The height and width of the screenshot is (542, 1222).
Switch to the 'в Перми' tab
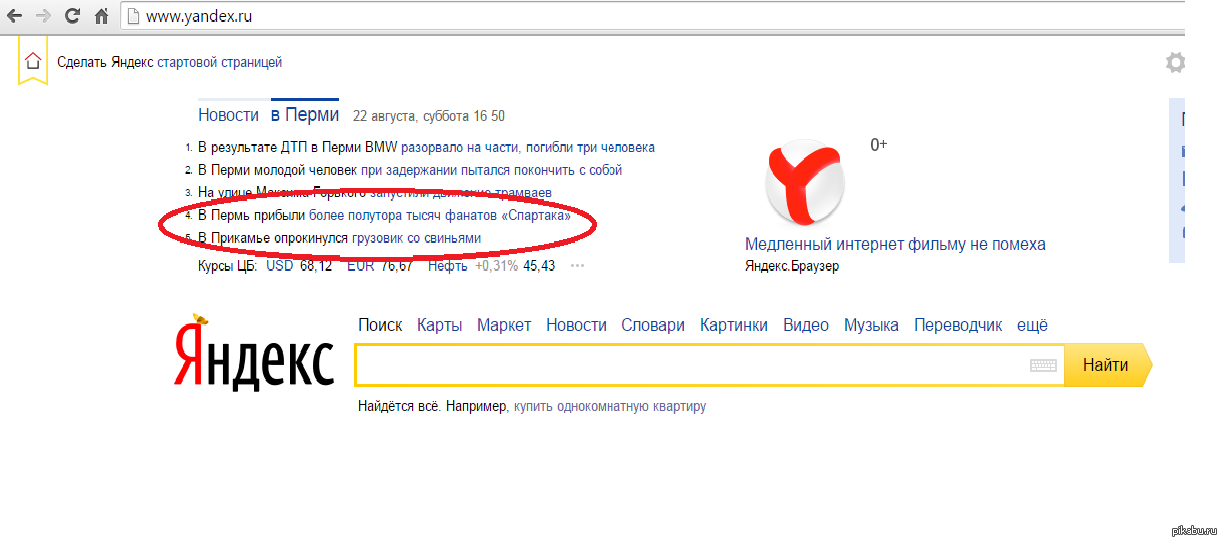click(x=305, y=115)
